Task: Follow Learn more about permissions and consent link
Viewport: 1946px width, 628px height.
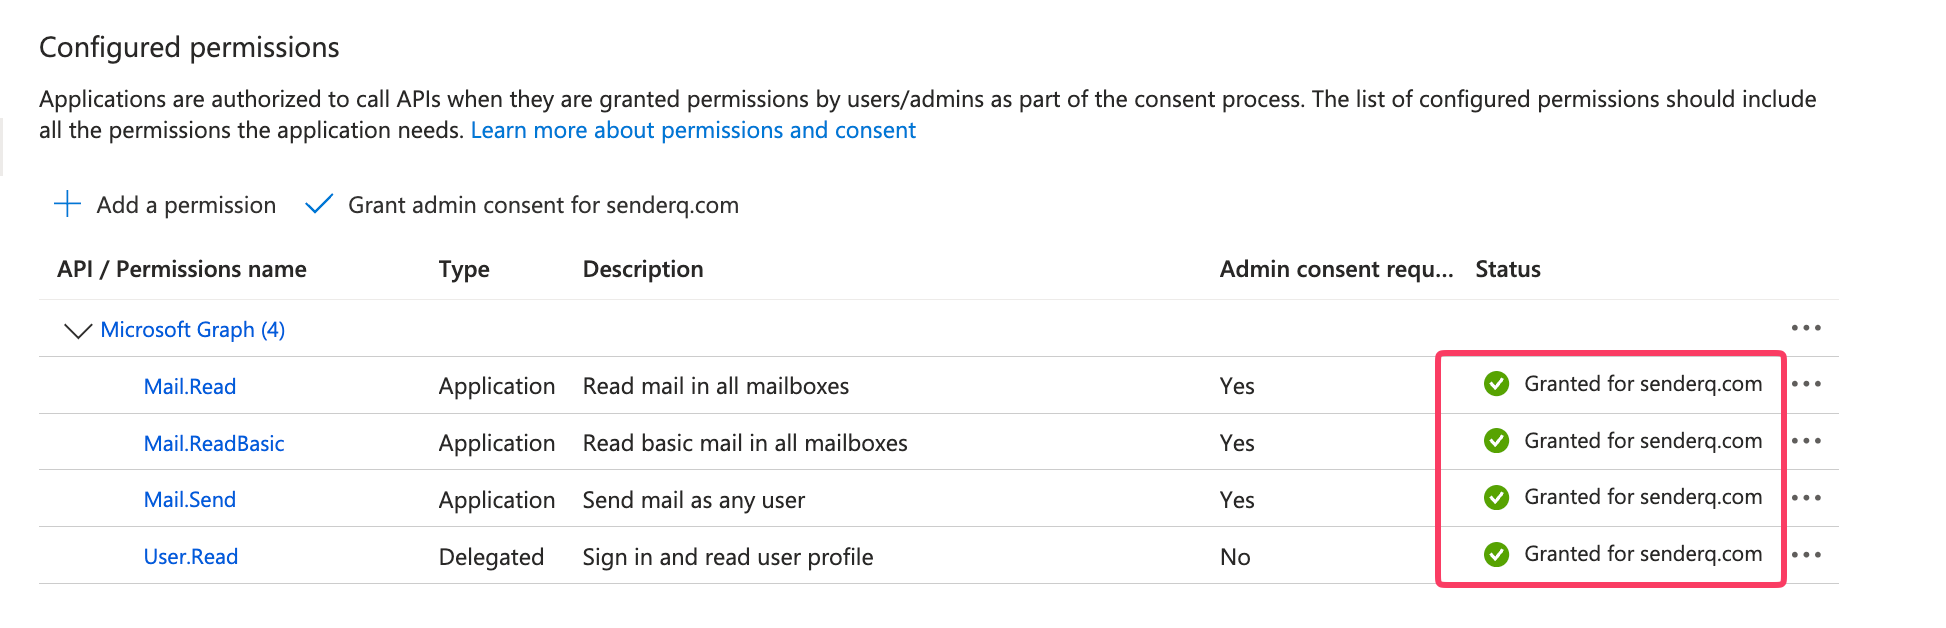Action: pos(693,130)
